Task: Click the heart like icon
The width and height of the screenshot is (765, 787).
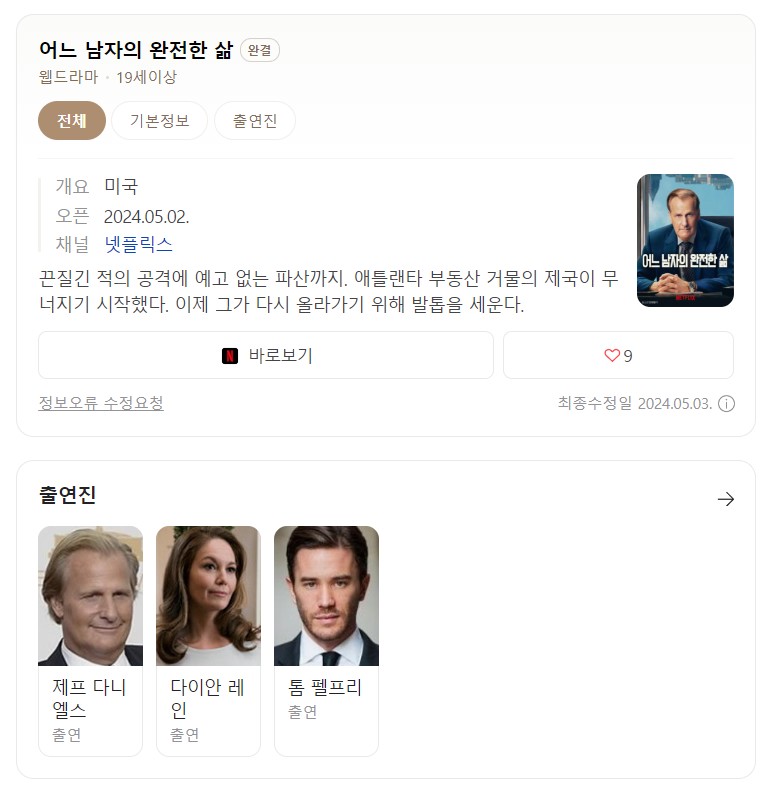Action: pos(612,355)
